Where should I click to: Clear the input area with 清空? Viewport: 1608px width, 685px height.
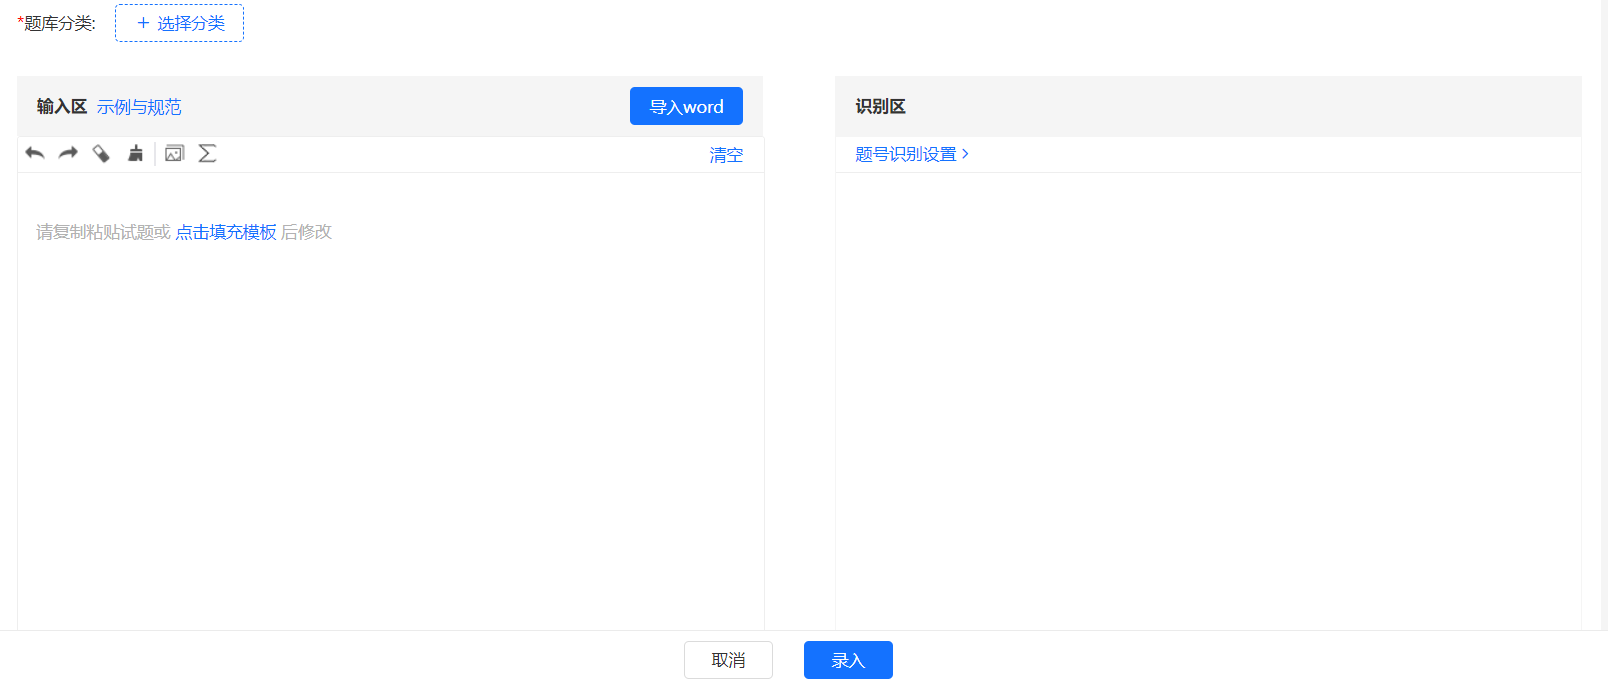[726, 155]
